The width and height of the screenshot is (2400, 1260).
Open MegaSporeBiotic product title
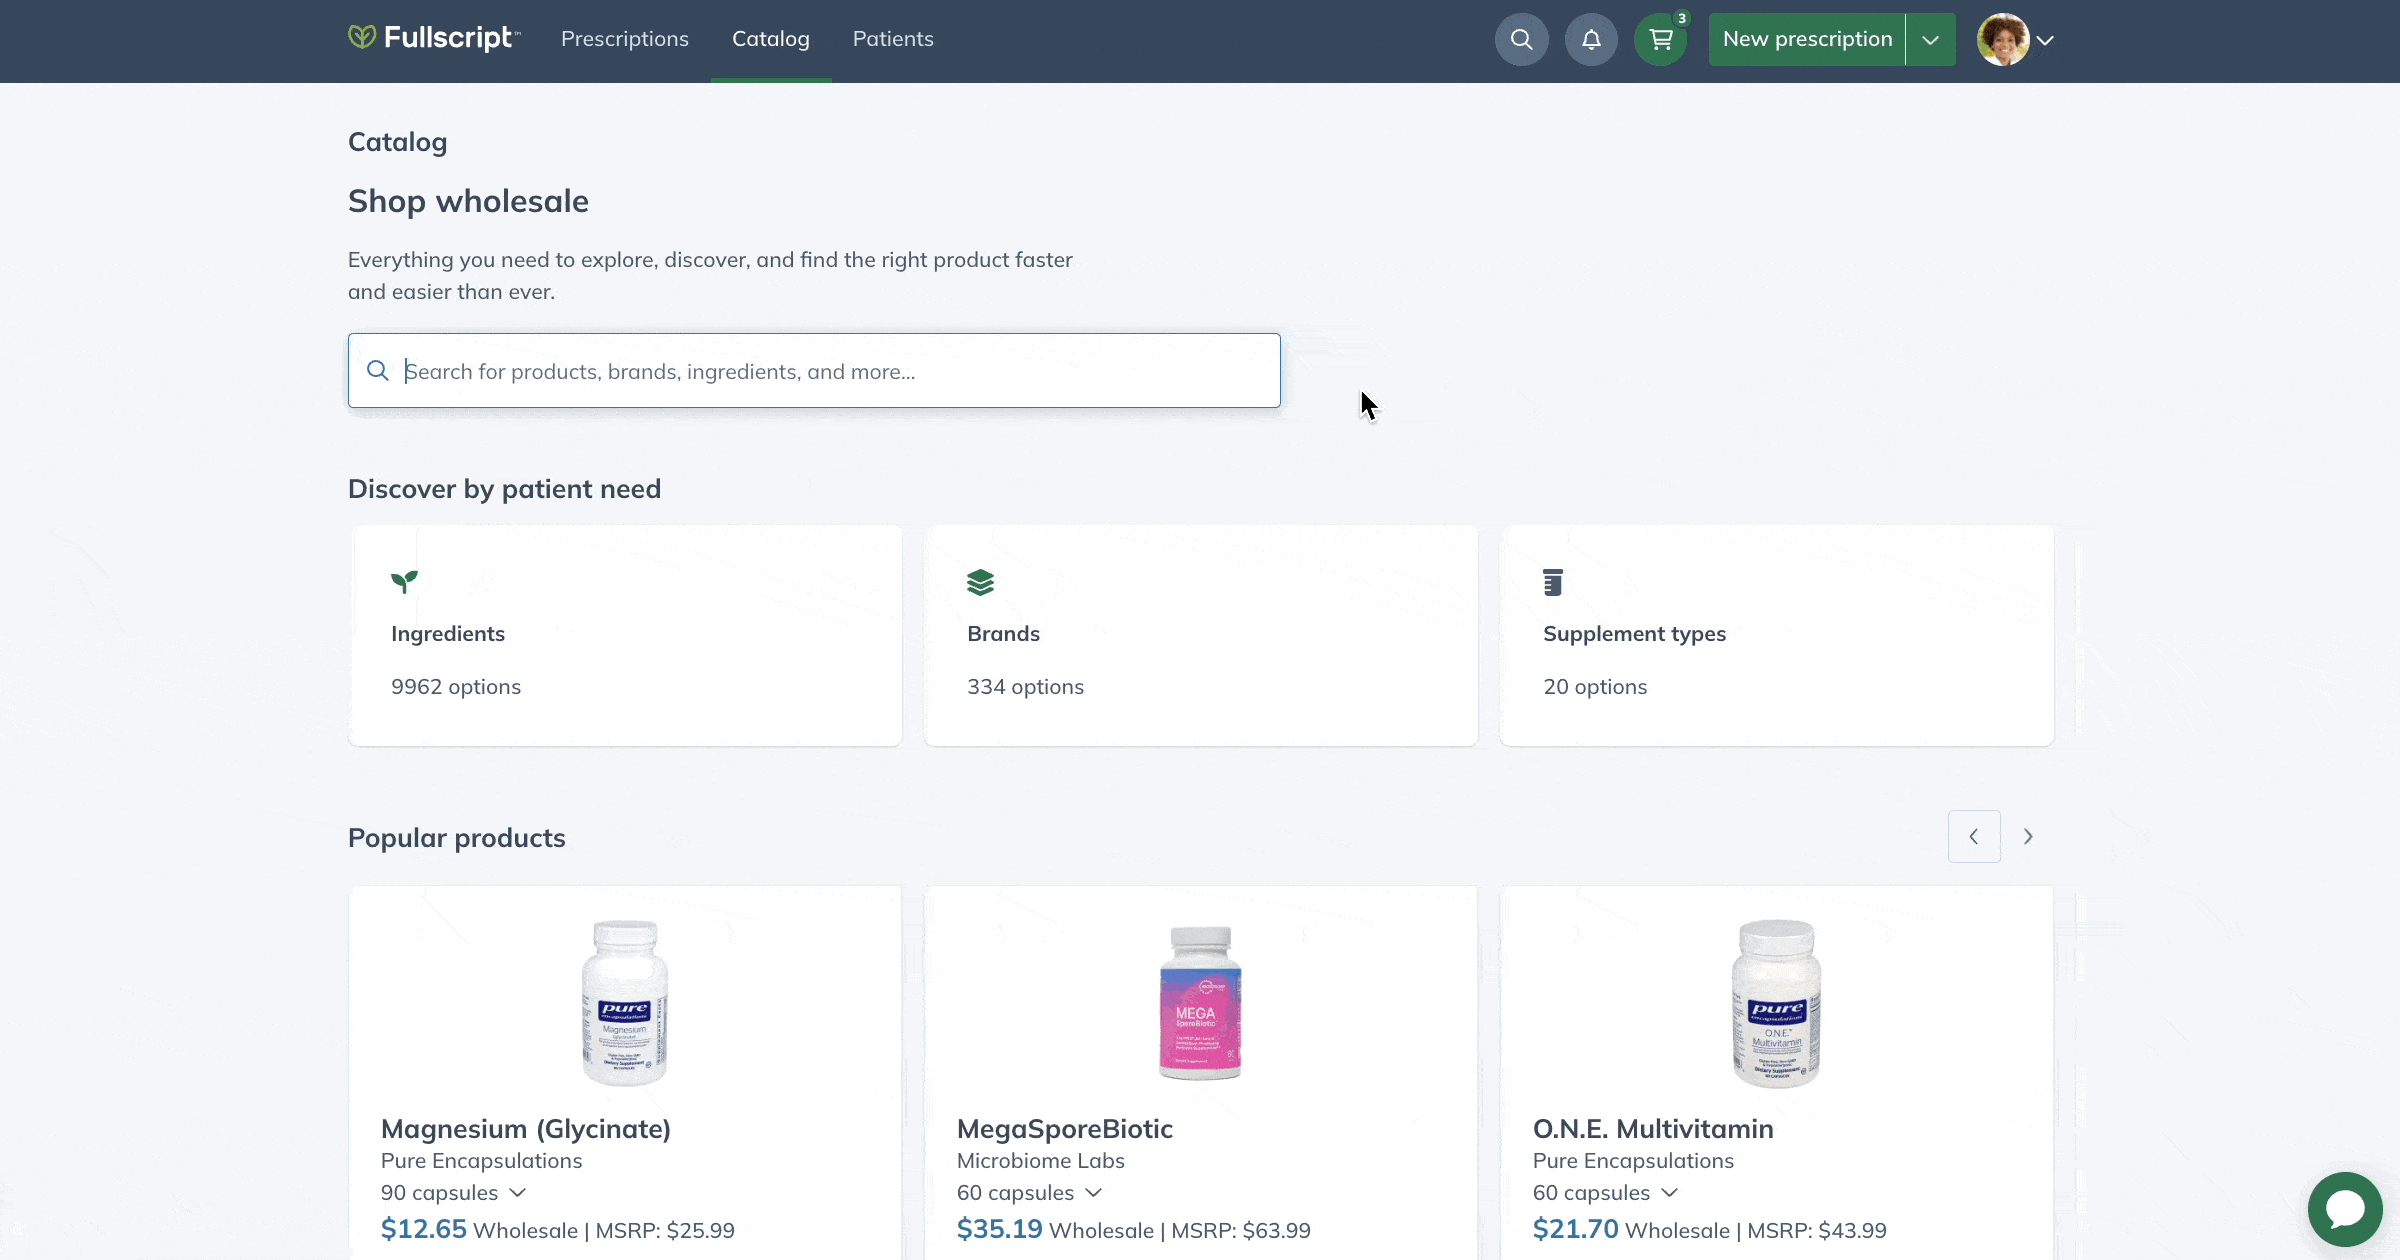pyautogui.click(x=1065, y=1129)
